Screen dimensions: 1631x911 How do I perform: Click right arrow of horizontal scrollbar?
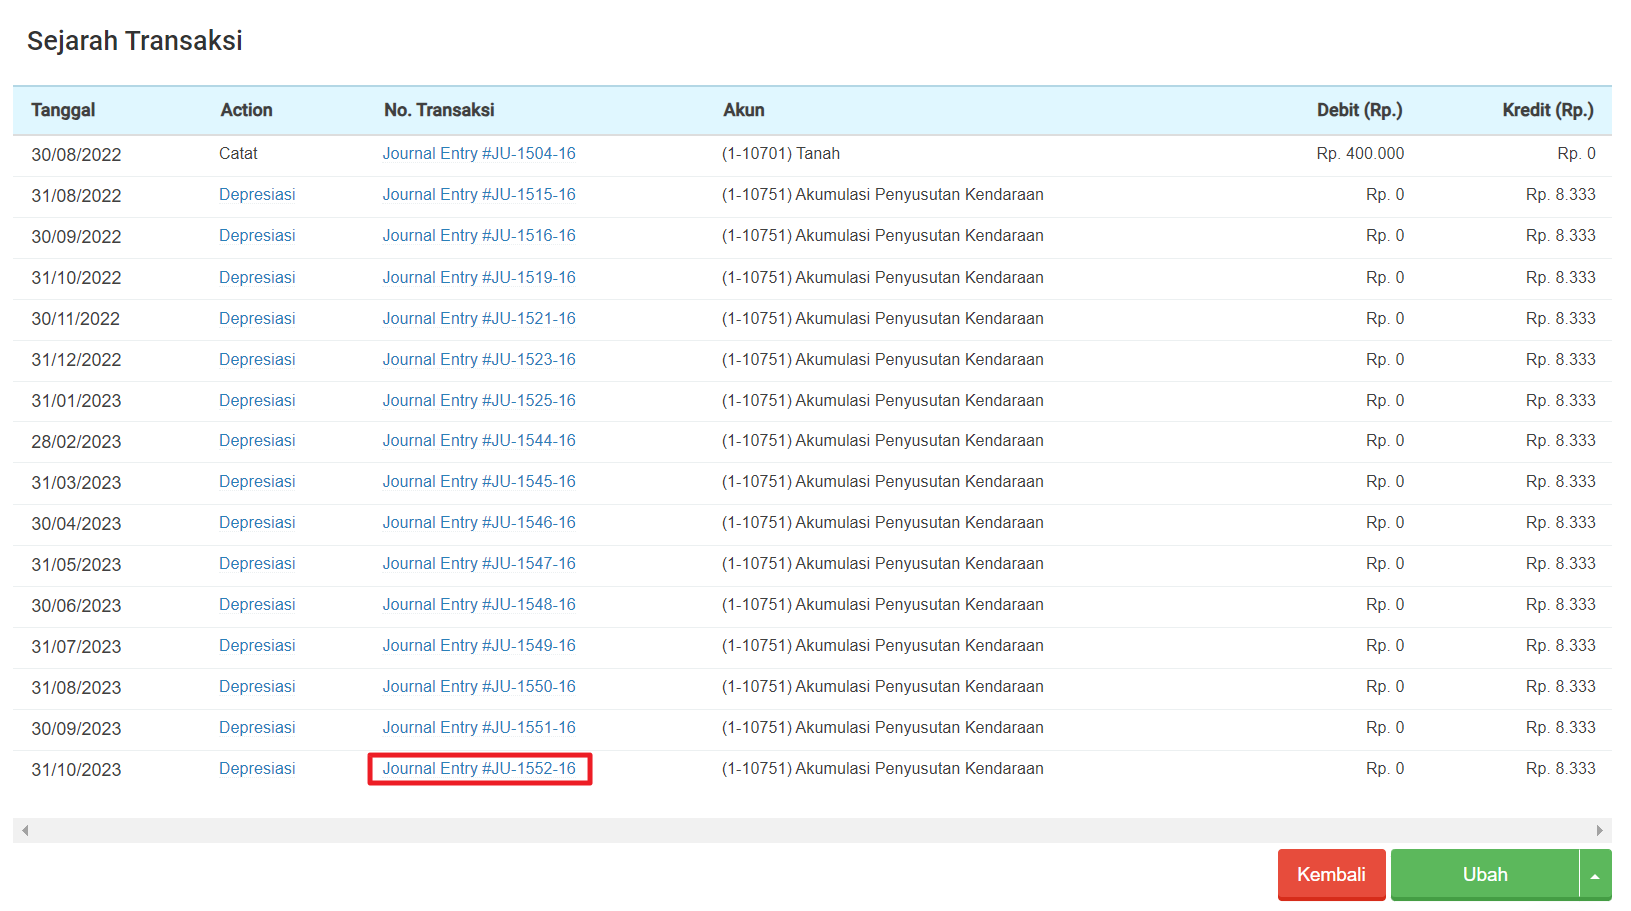[1599, 831]
